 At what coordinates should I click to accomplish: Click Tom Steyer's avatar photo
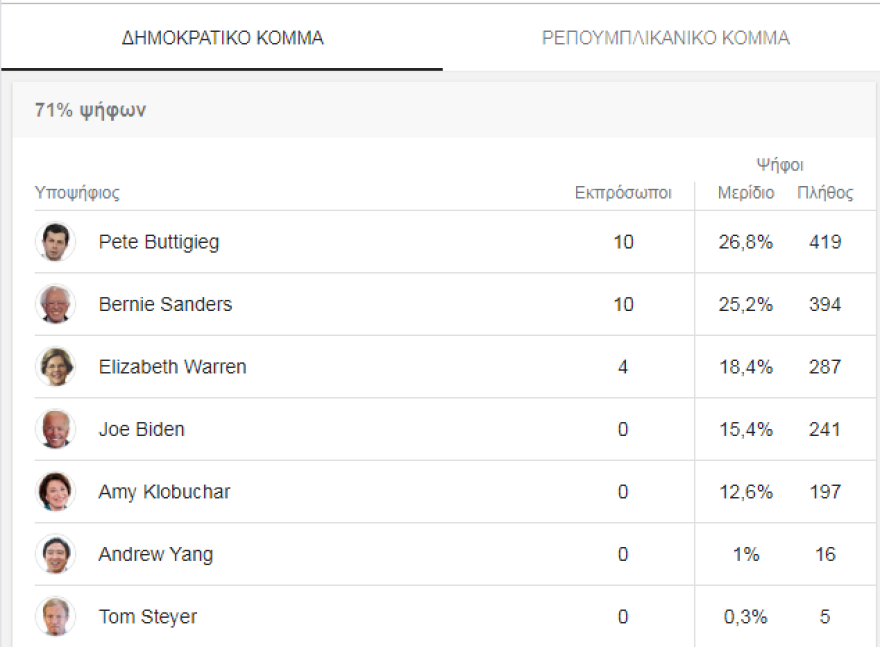(x=55, y=616)
